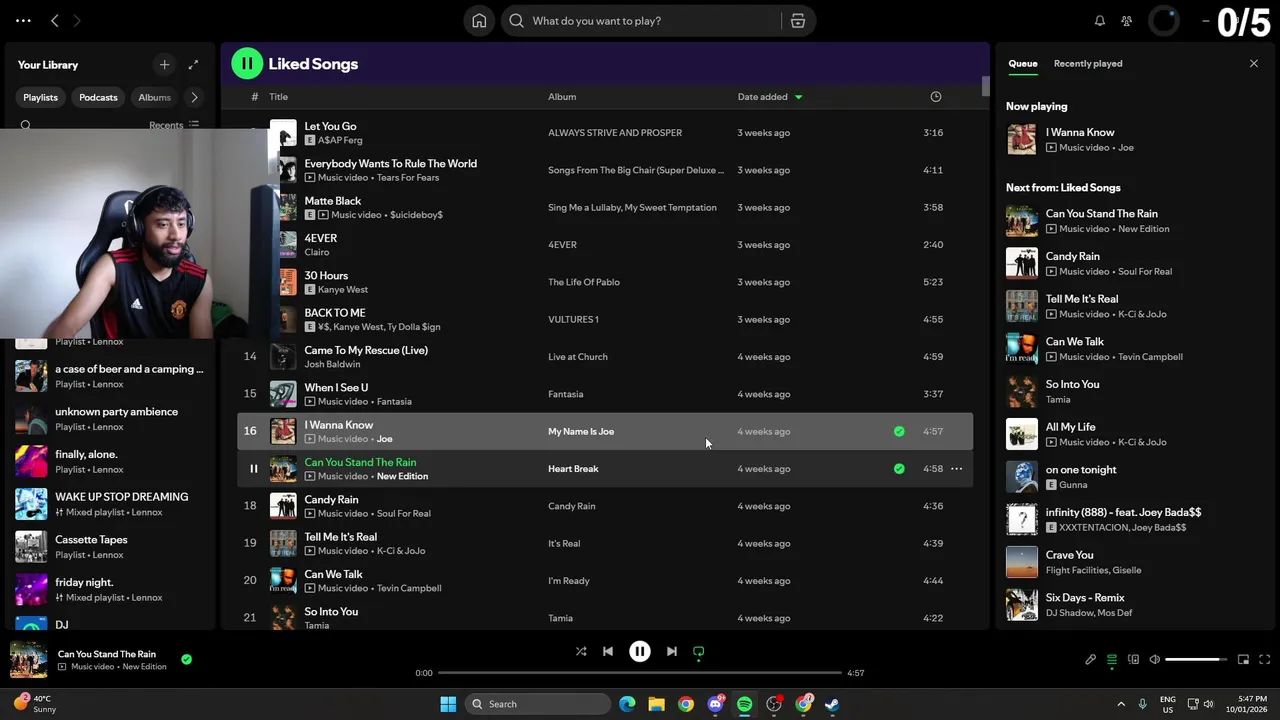Seek within the playback progress bar
This screenshot has width=1280, height=720.
click(x=640, y=673)
